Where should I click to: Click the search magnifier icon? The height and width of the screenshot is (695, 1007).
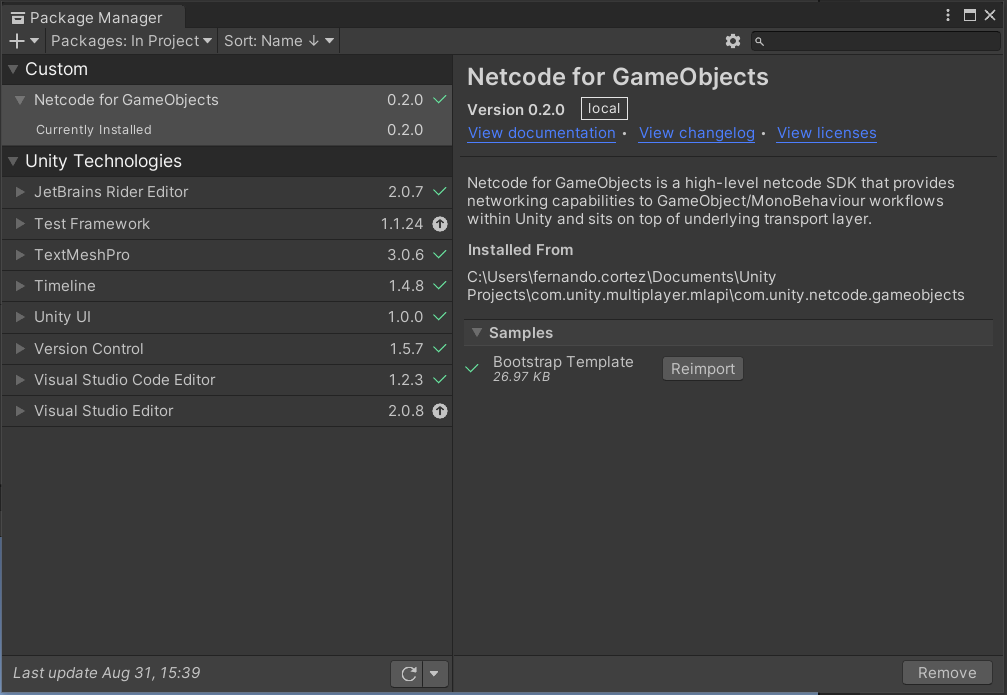pyautogui.click(x=760, y=42)
